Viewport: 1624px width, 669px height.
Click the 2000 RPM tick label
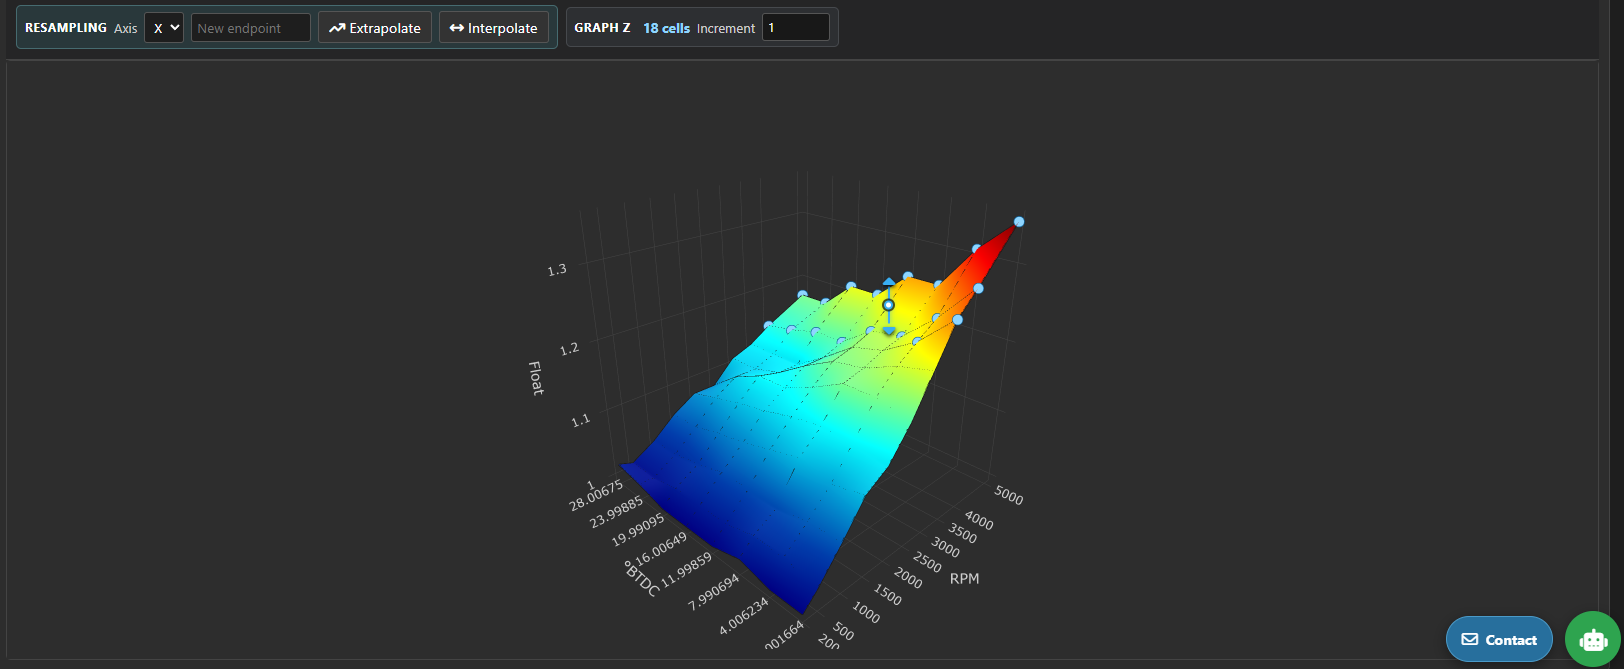[908, 578]
